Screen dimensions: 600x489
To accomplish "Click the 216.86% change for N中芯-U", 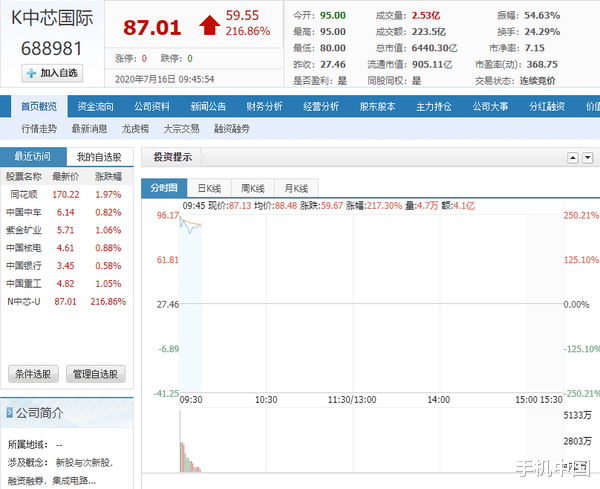I will 108,302.
